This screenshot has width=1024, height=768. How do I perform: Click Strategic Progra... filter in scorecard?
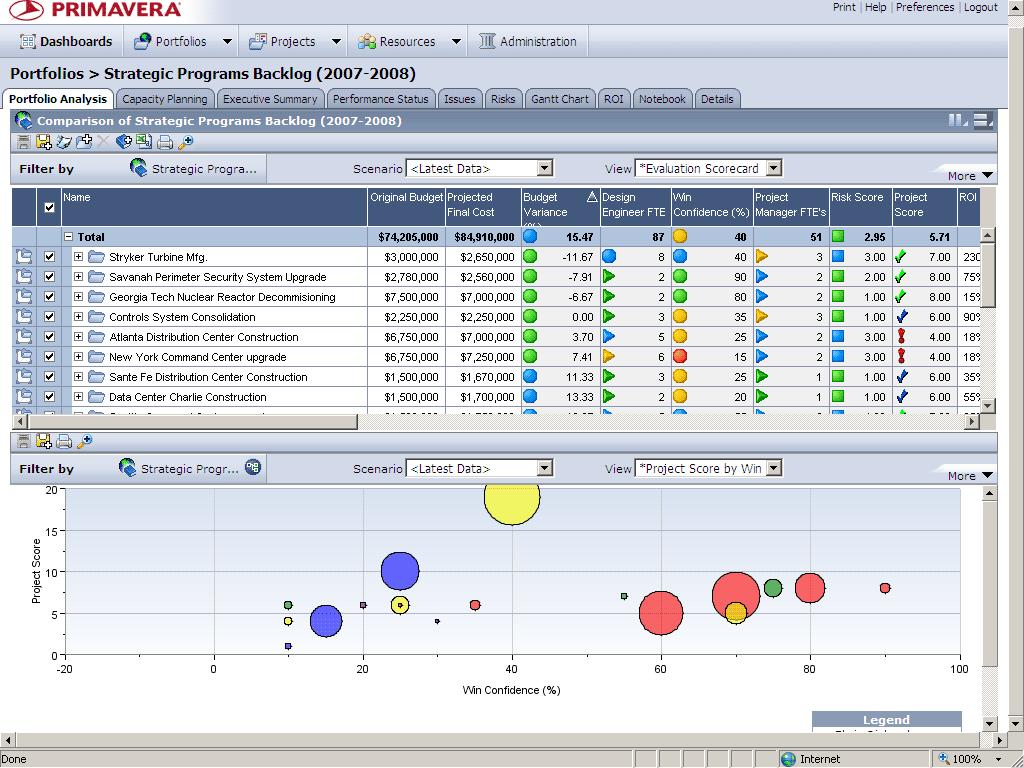click(x=193, y=168)
